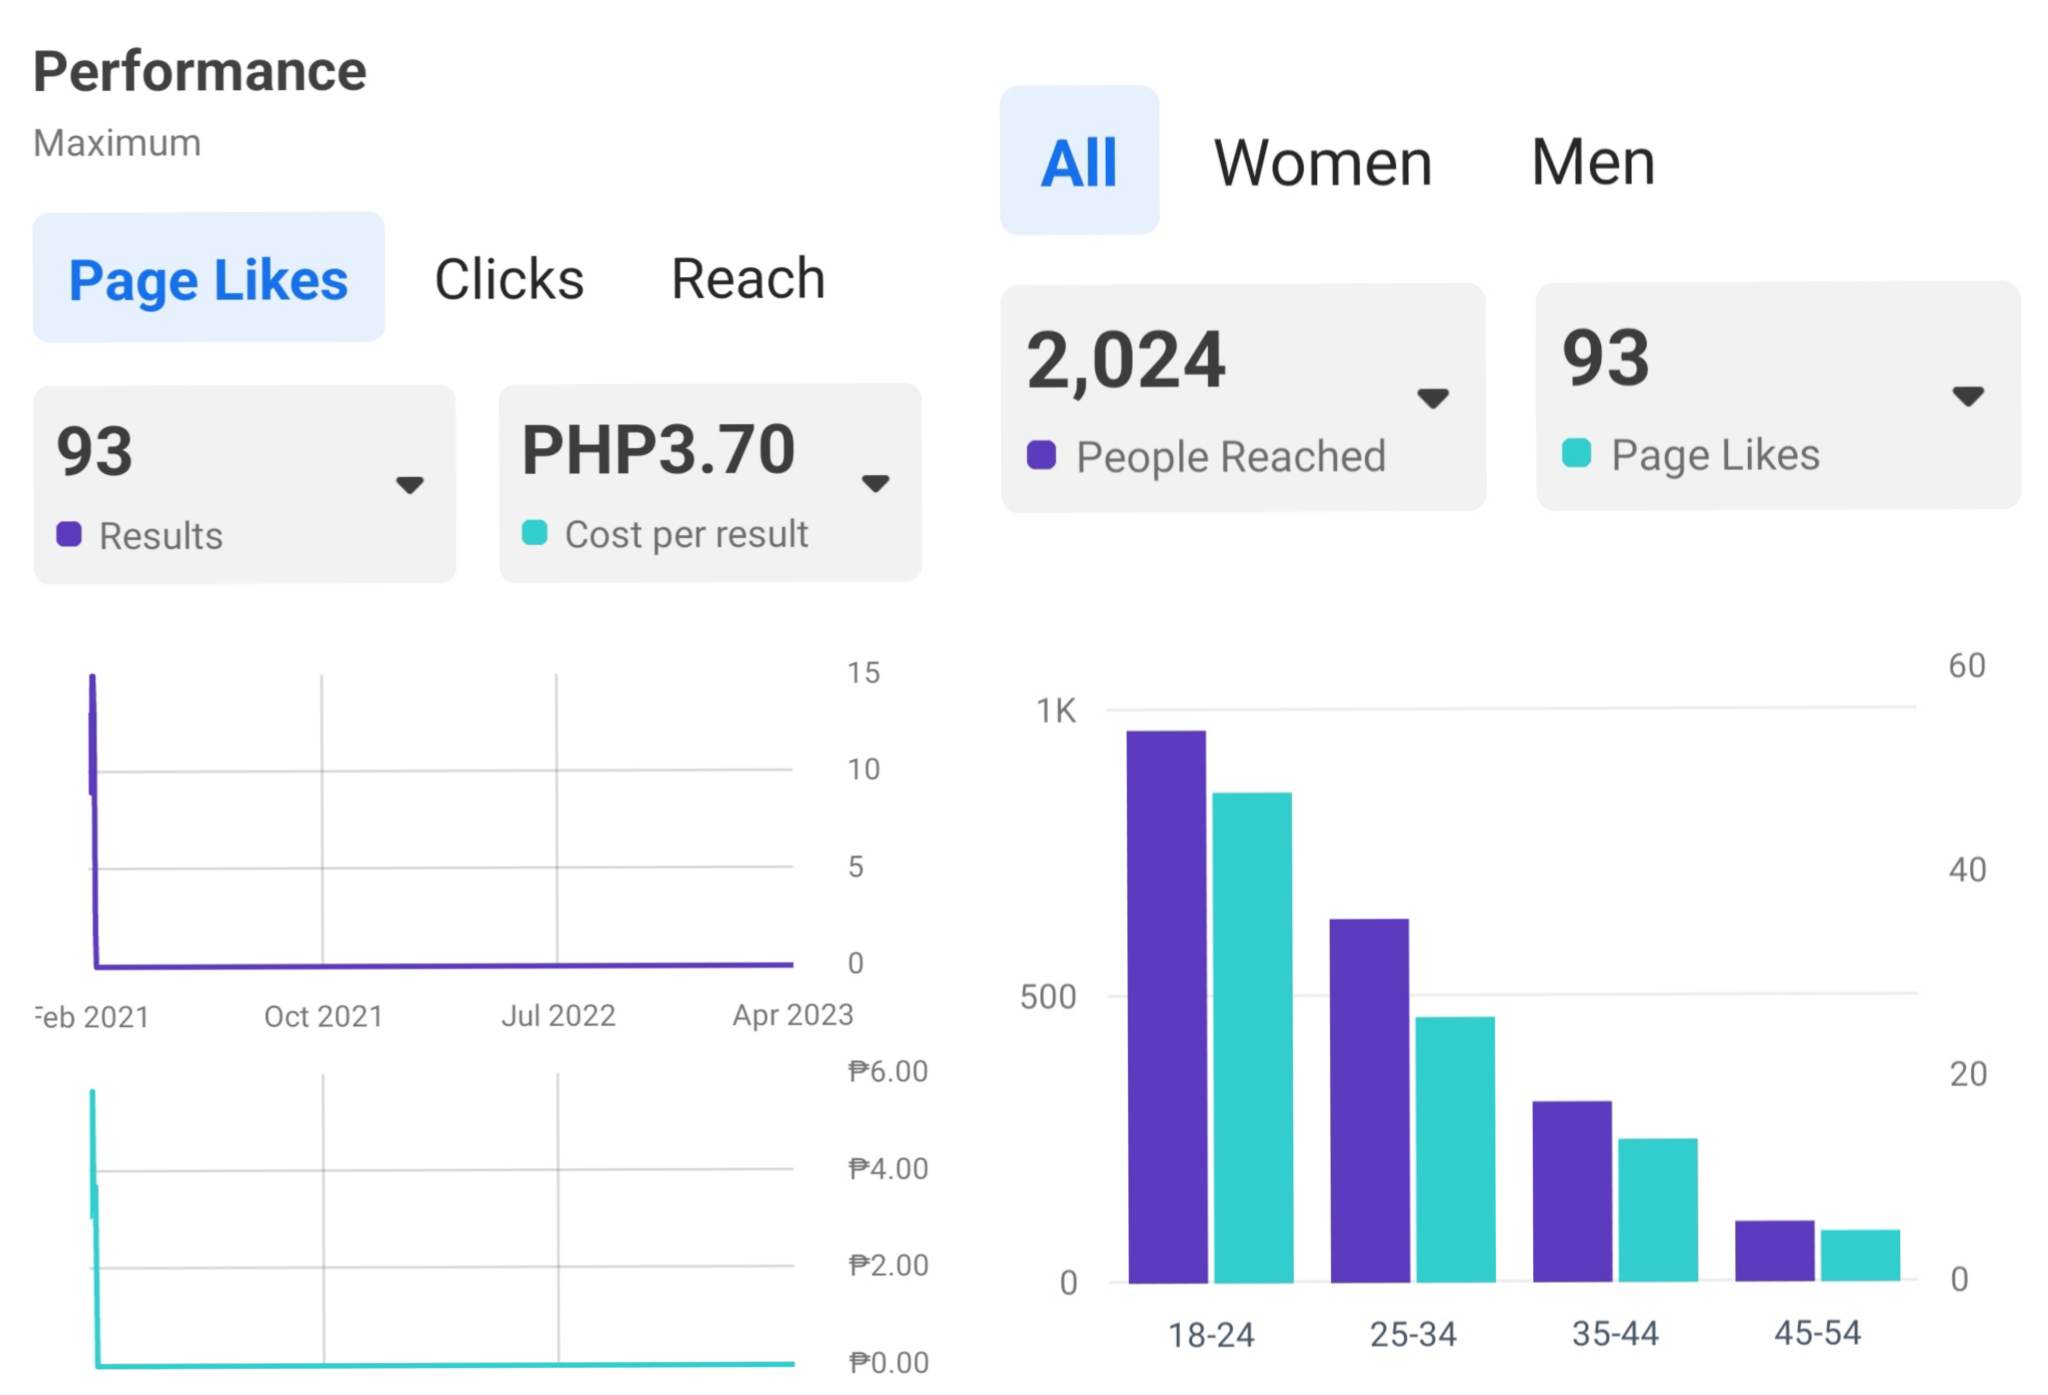This screenshot has width=2048, height=1395.
Task: Click the purple 35-44 People Reached bar
Action: [1571, 1190]
